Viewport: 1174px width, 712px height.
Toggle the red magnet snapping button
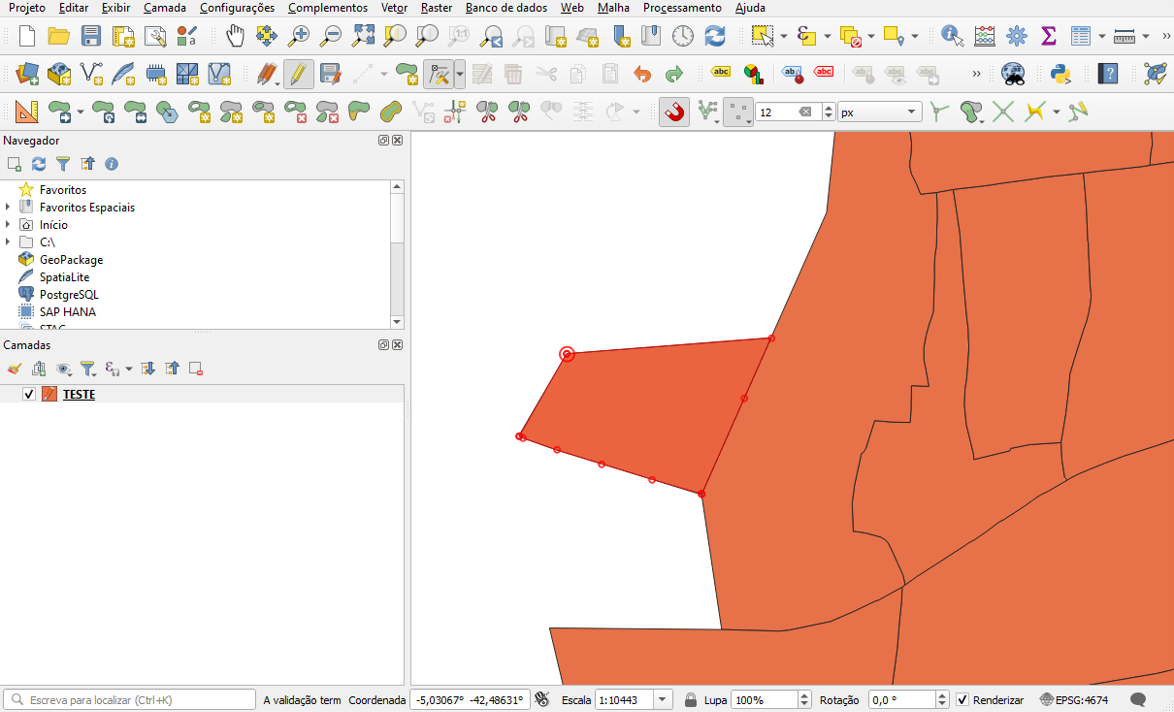(675, 112)
